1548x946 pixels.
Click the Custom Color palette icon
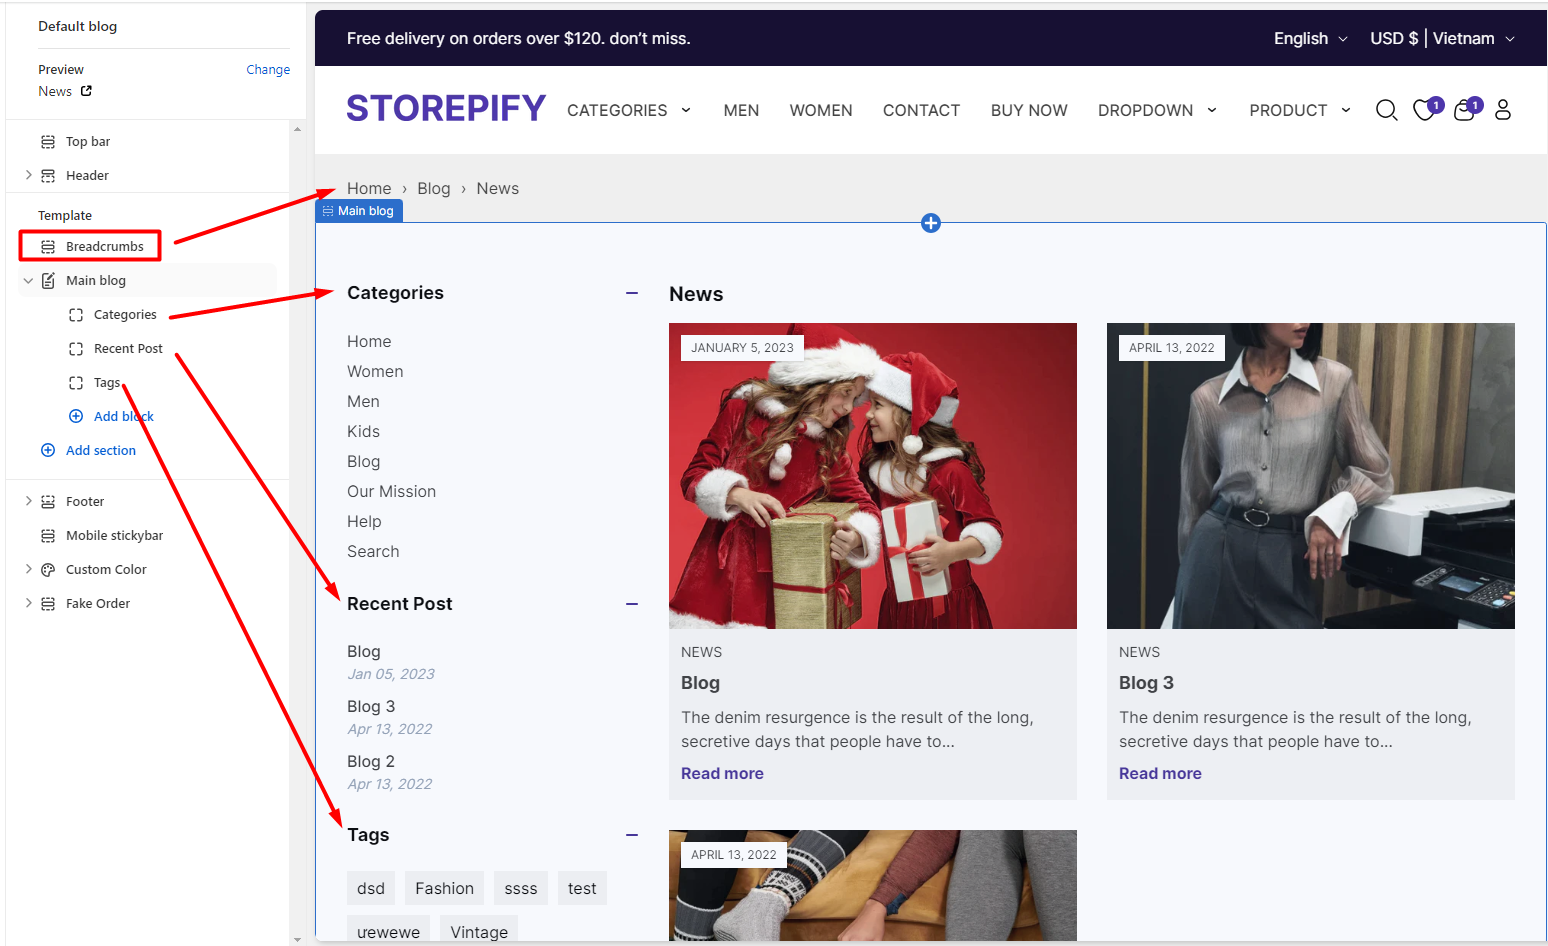click(48, 570)
